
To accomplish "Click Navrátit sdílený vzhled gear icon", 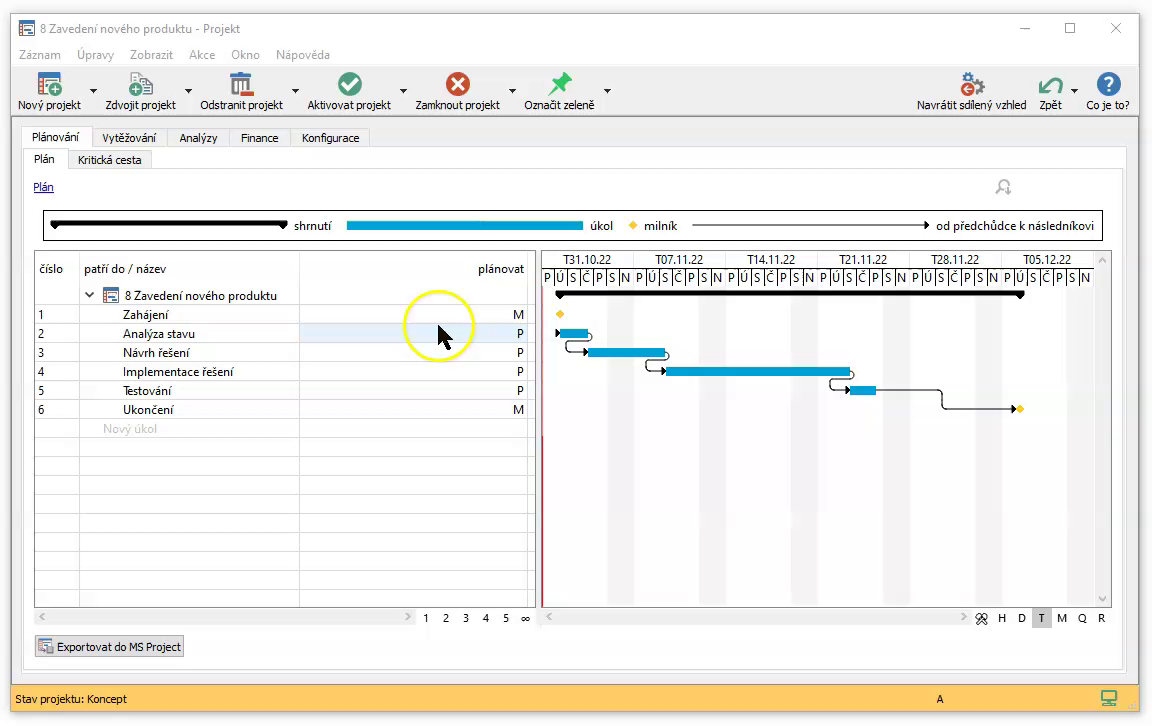I will (971, 85).
